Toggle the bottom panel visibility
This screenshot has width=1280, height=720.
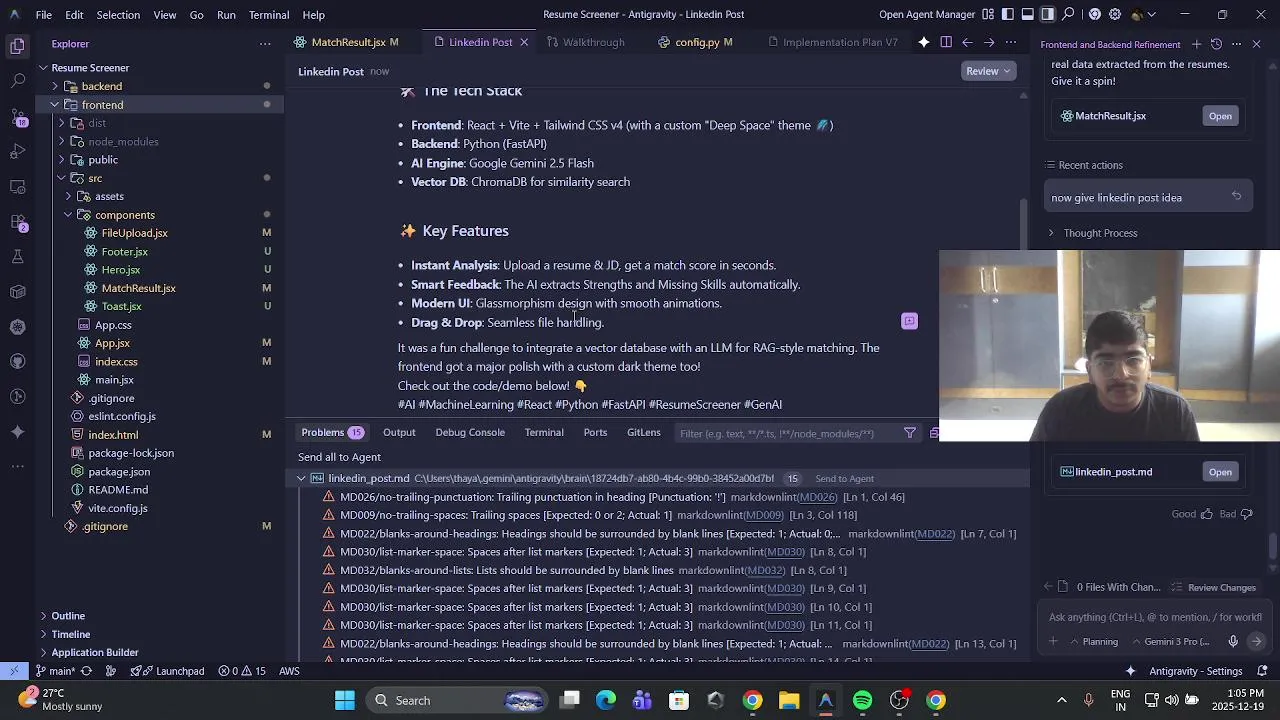pos(1027,14)
